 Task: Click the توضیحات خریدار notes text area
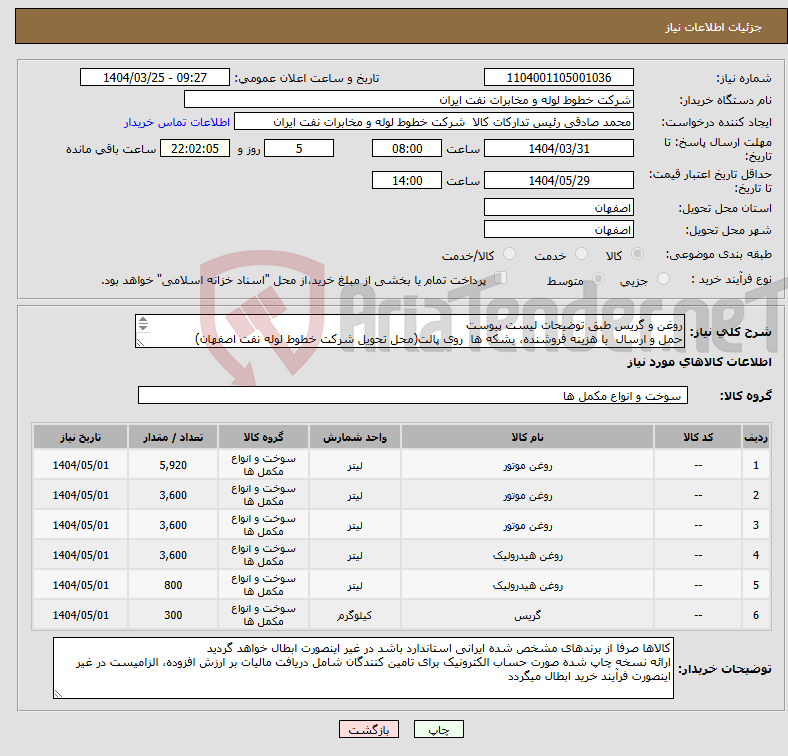pos(363,668)
